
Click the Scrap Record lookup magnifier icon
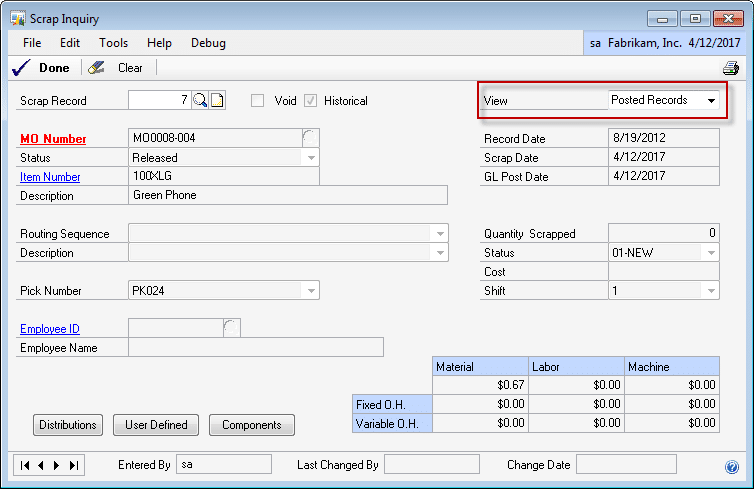200,100
